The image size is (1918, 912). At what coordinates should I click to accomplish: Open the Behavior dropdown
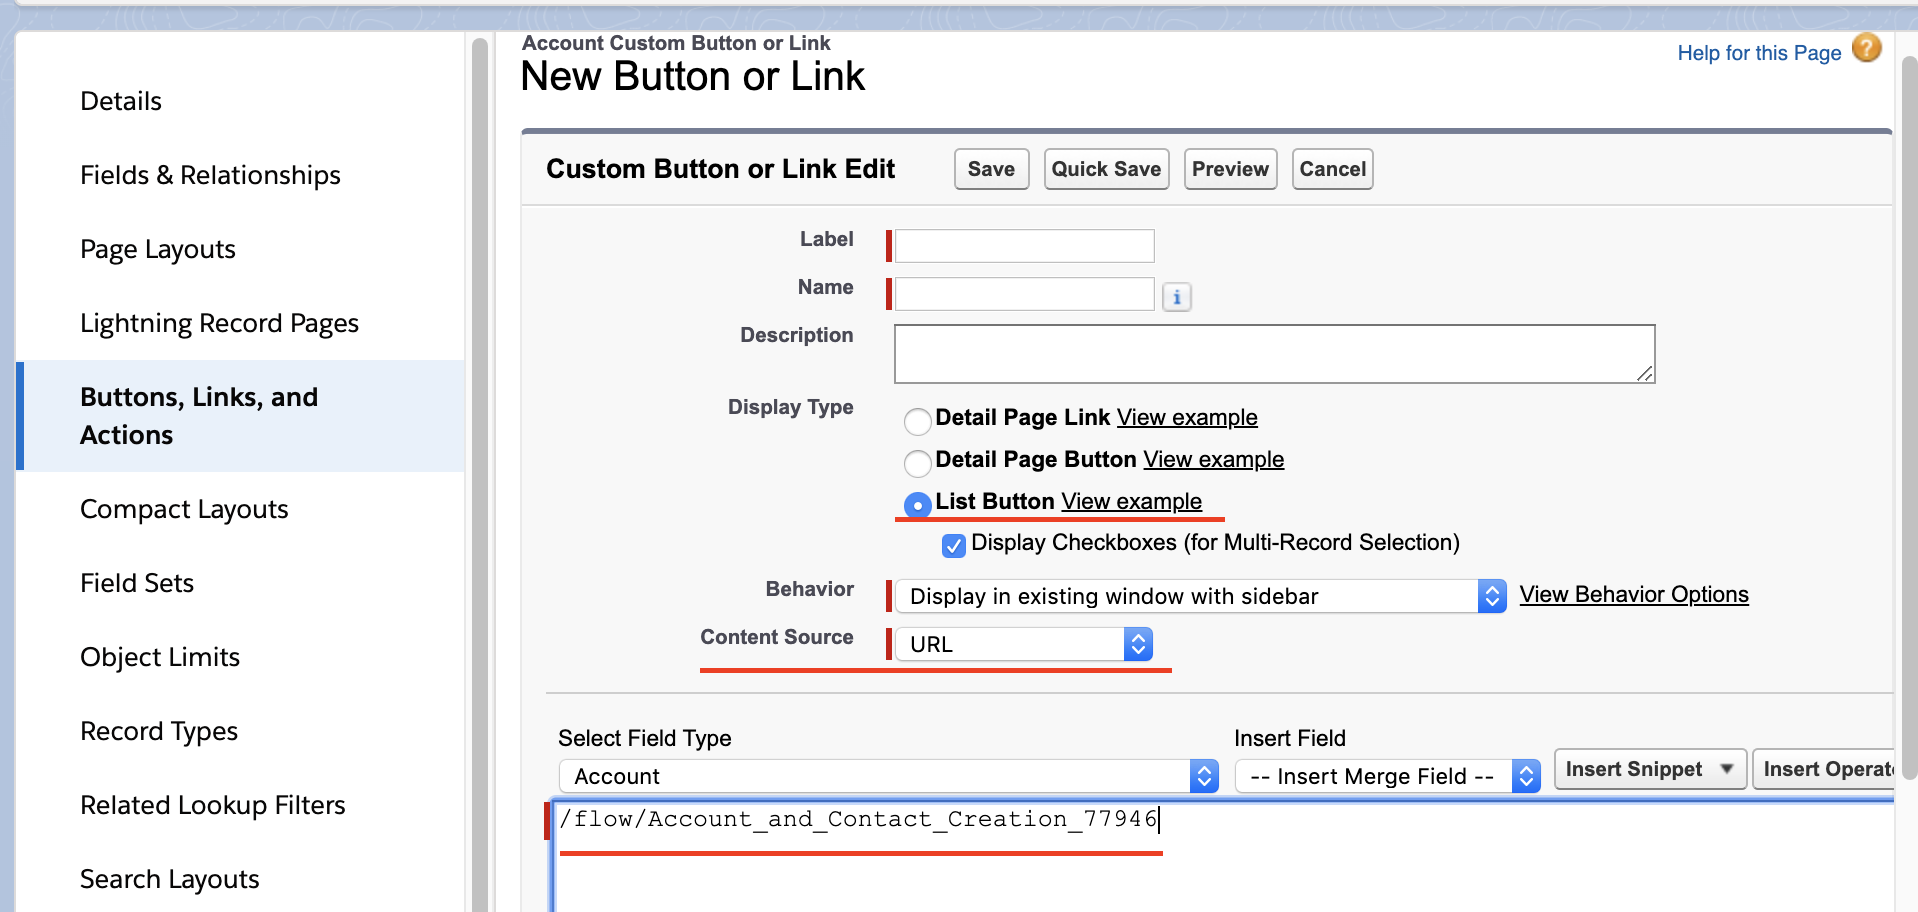point(1200,597)
